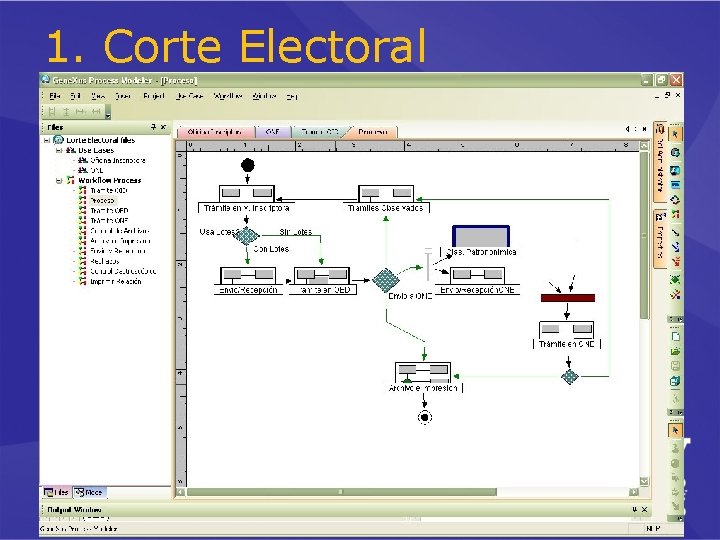720x540 pixels.
Task: Open the layout toolbar options dropdown arrow
Action: coord(108,112)
